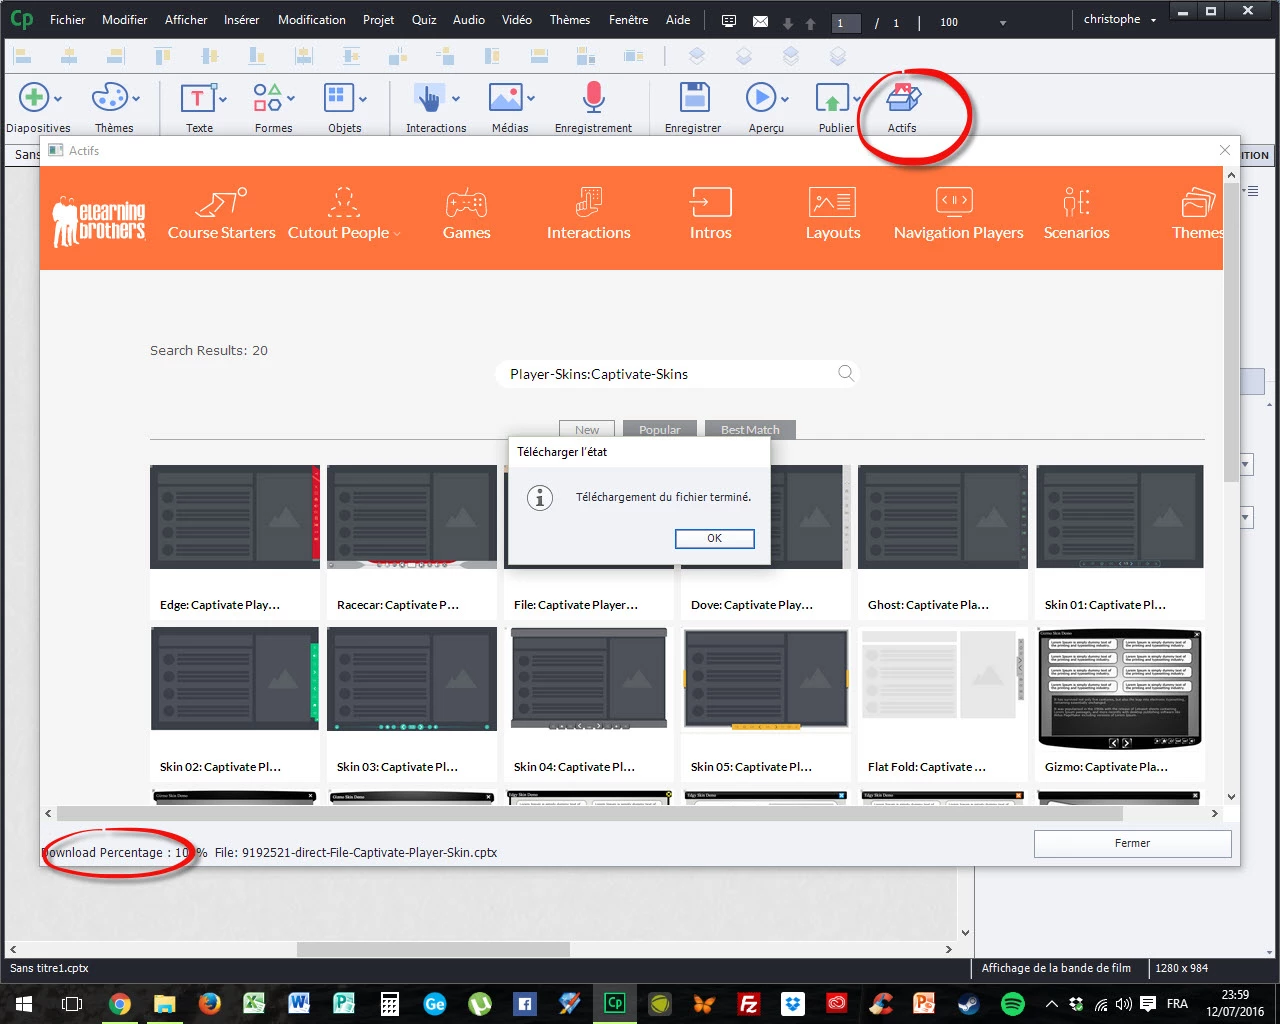
Task: Close the Actifs dialog
Action: tap(1225, 150)
